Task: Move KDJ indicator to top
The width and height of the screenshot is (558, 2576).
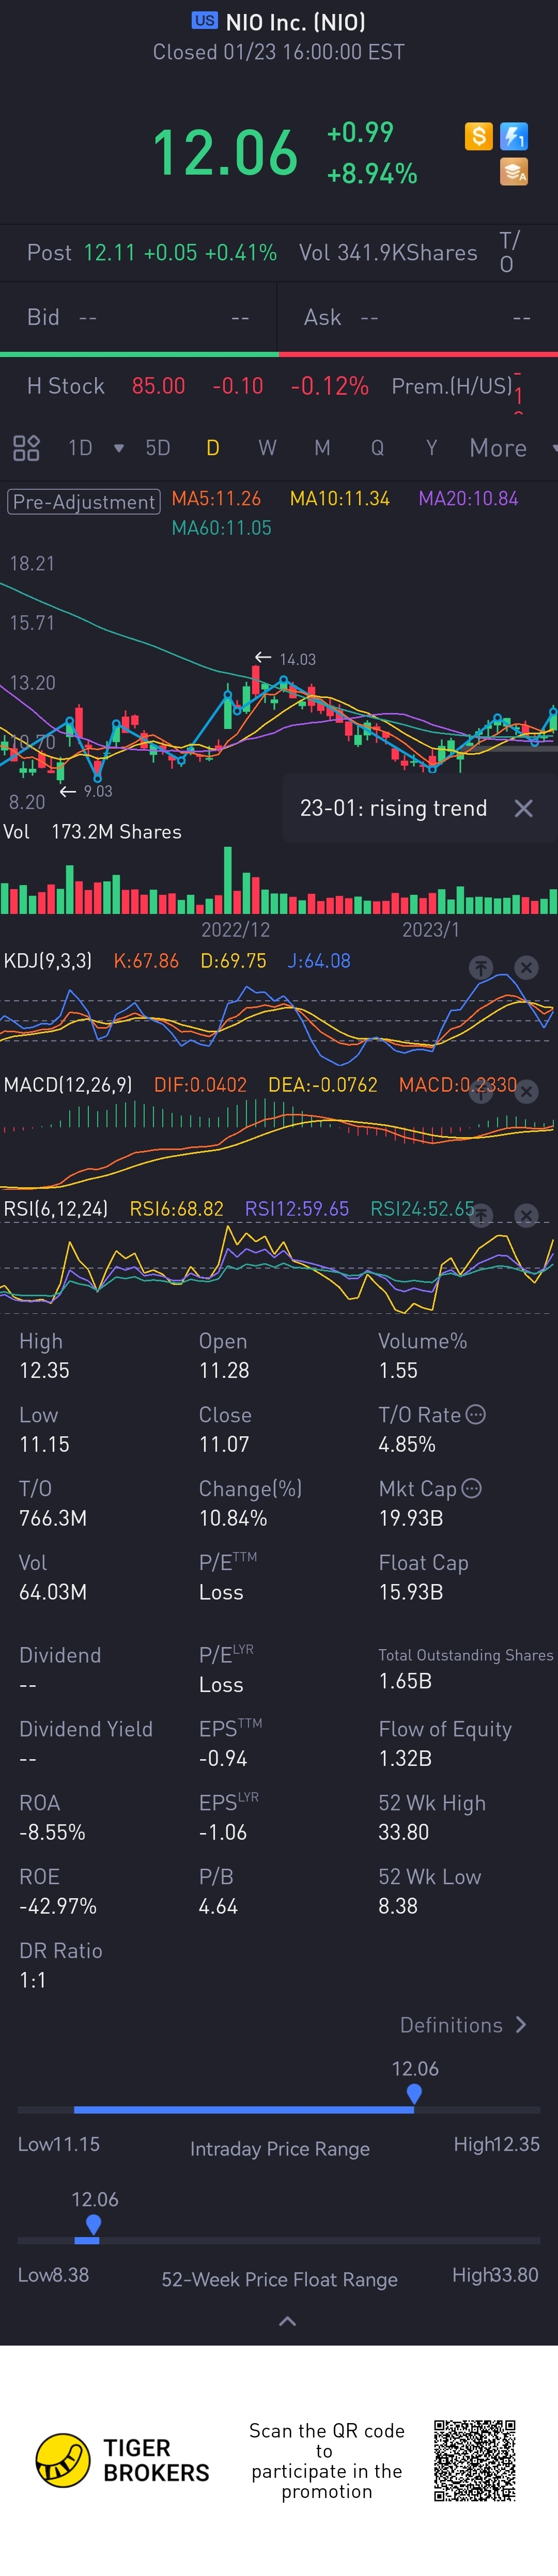Action: pyautogui.click(x=481, y=967)
